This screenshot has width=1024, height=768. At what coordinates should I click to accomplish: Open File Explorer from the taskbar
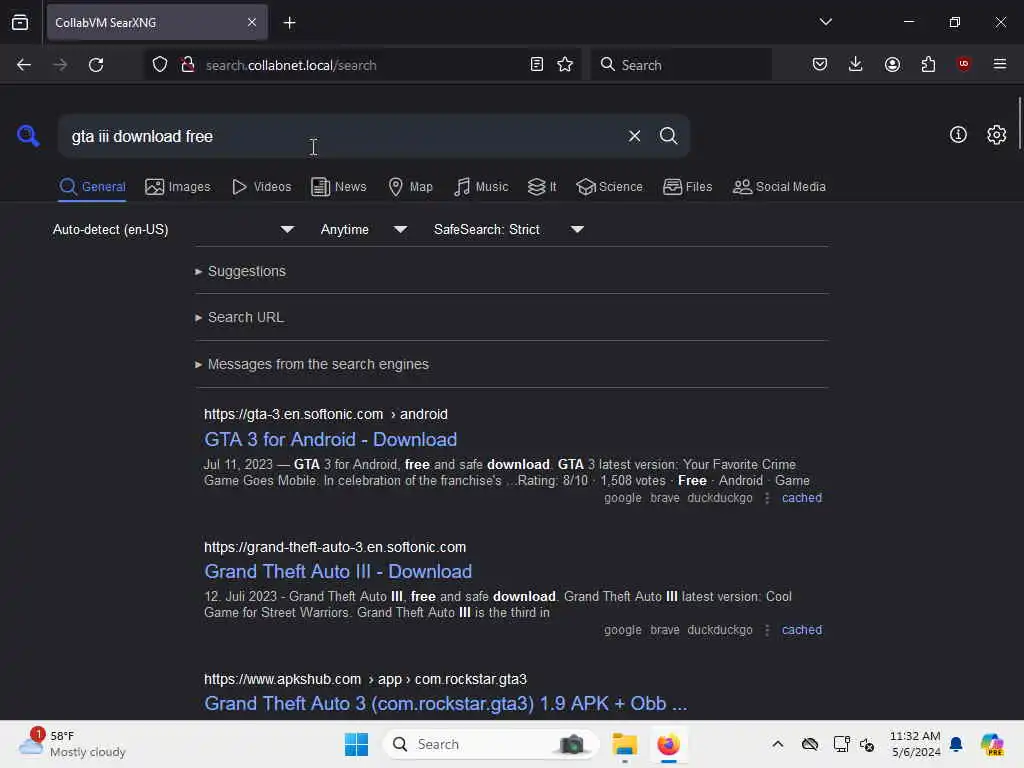[624, 744]
